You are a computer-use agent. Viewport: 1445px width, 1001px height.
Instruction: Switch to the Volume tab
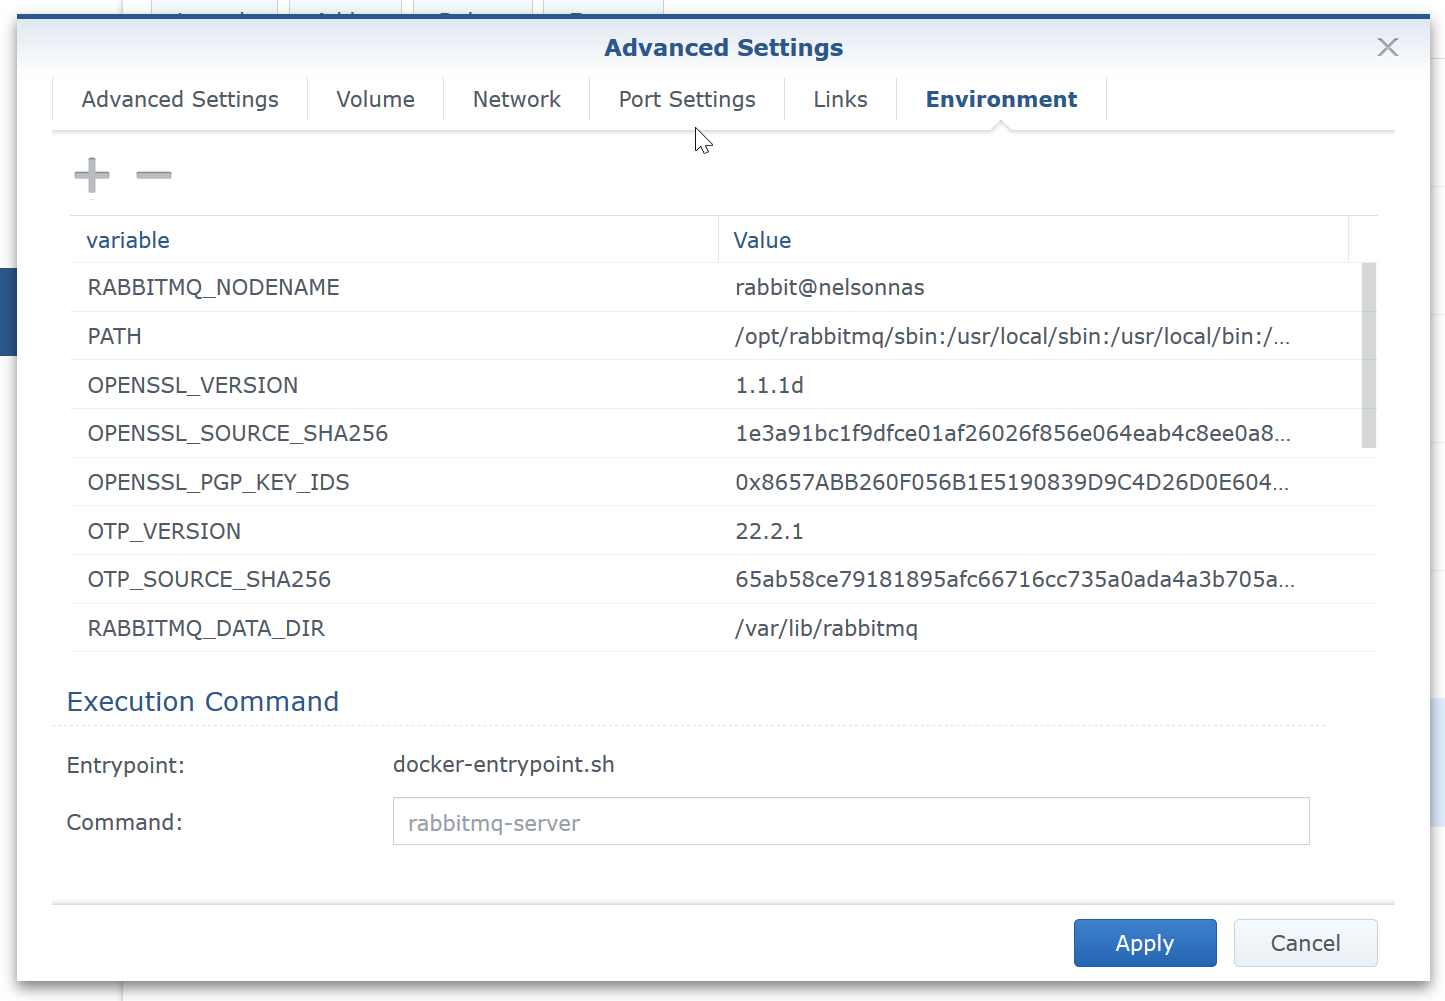pos(375,100)
